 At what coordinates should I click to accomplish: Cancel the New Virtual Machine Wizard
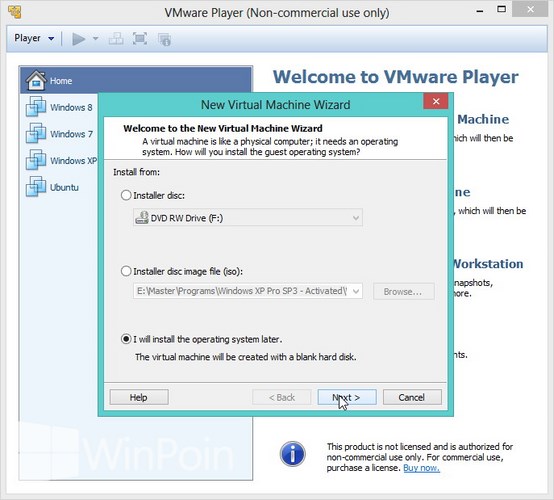412,397
